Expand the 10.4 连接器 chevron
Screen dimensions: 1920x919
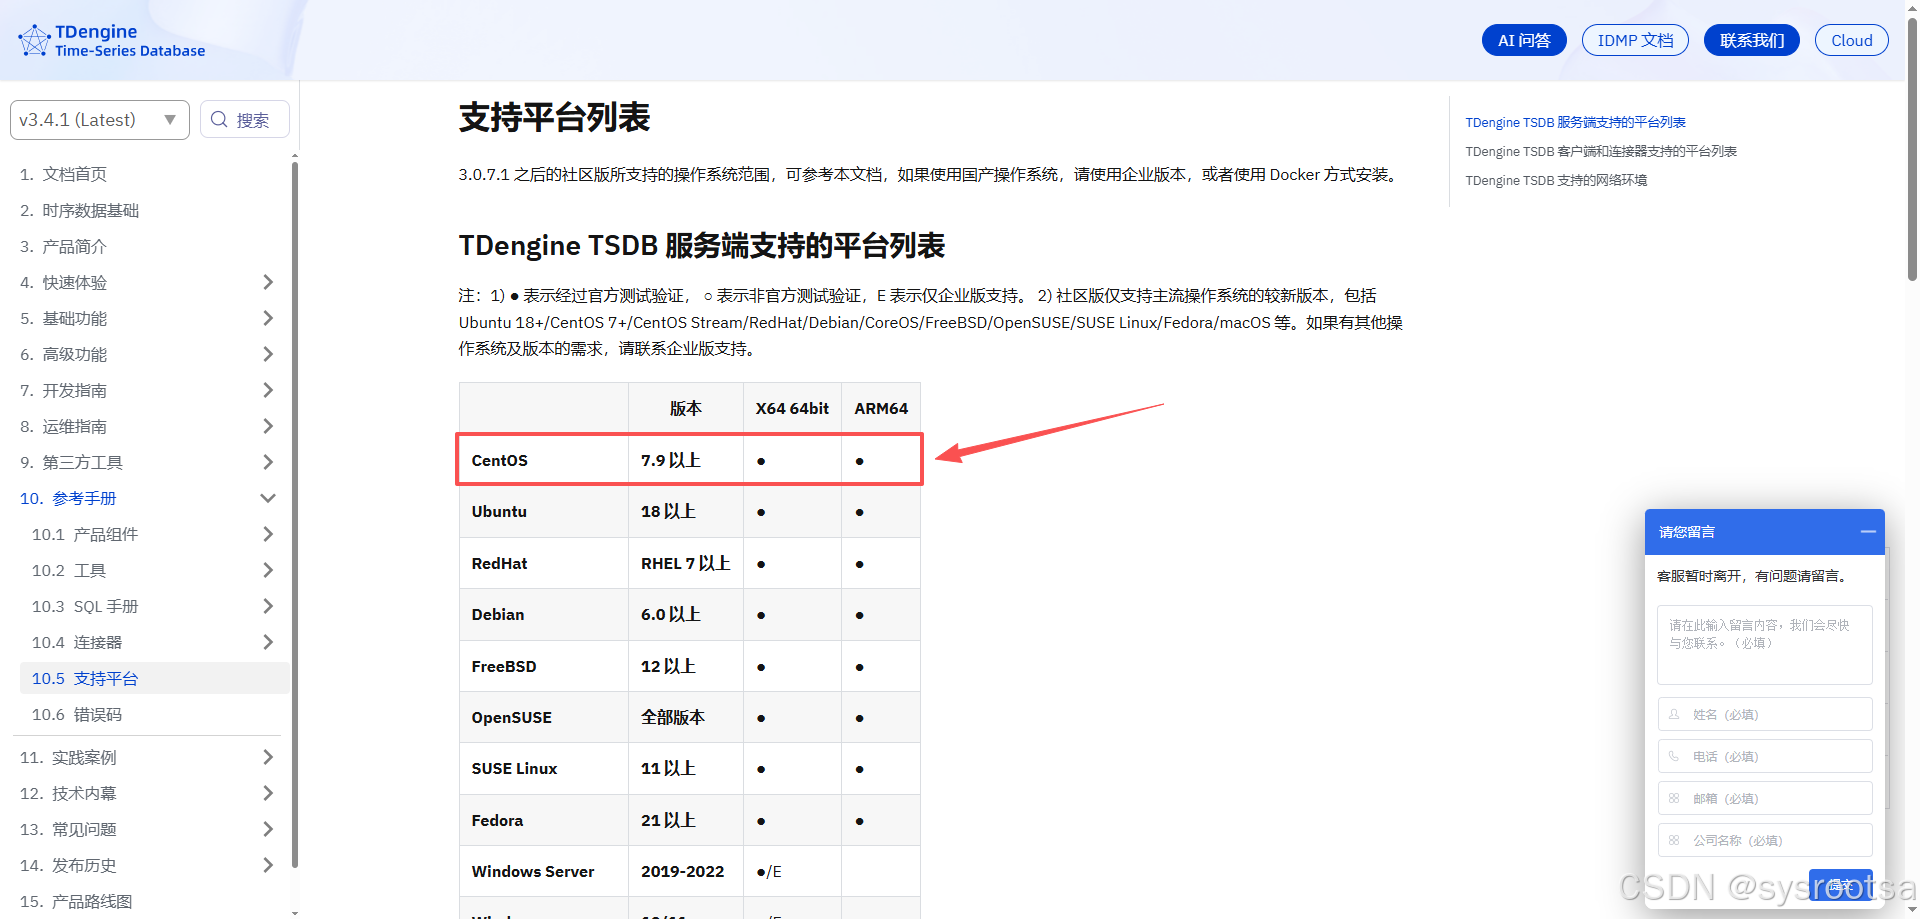[268, 642]
